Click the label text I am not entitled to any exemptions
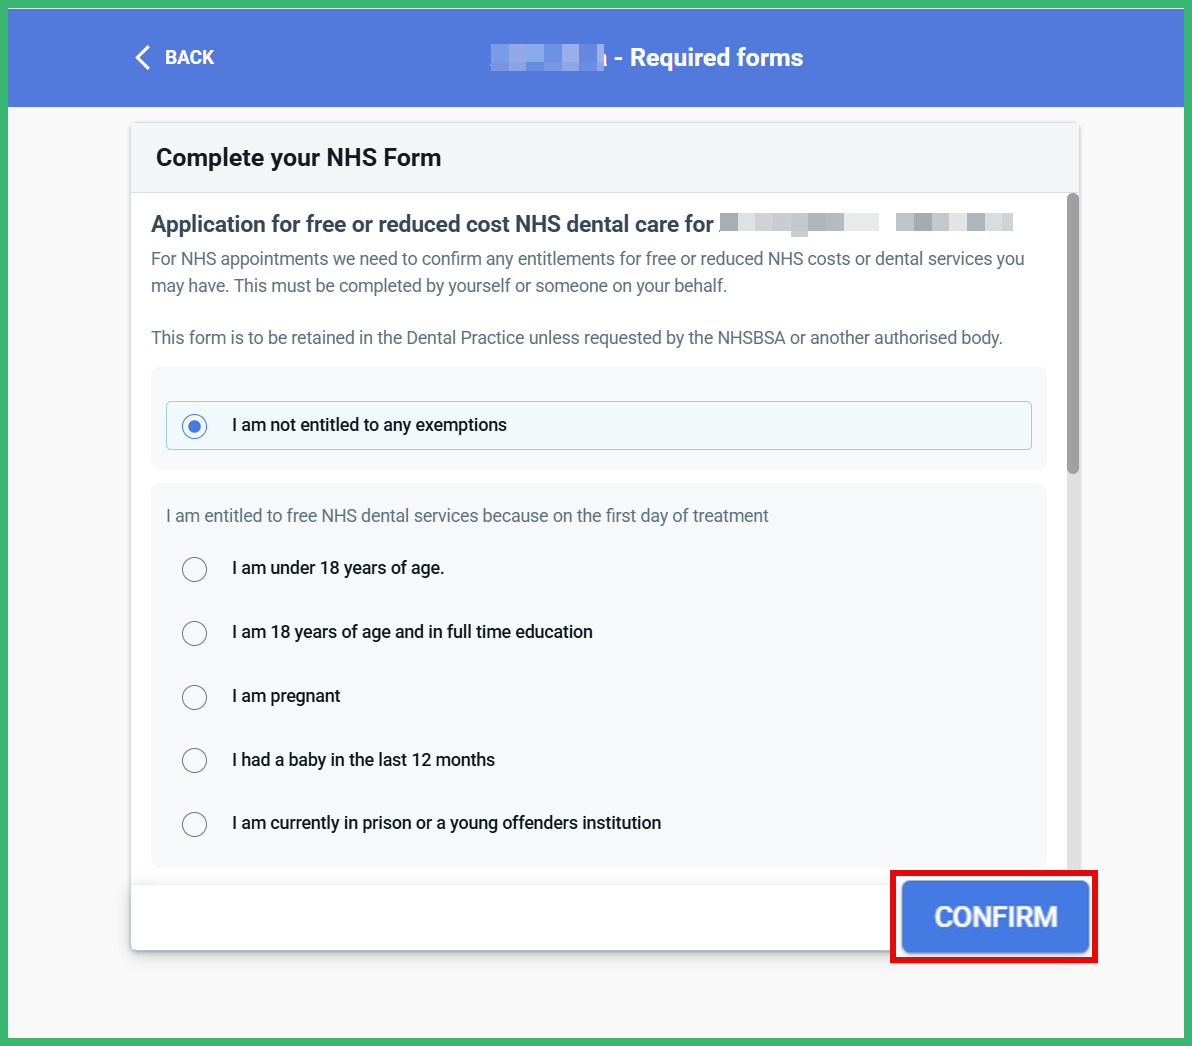This screenshot has width=1192, height=1046. [x=369, y=425]
